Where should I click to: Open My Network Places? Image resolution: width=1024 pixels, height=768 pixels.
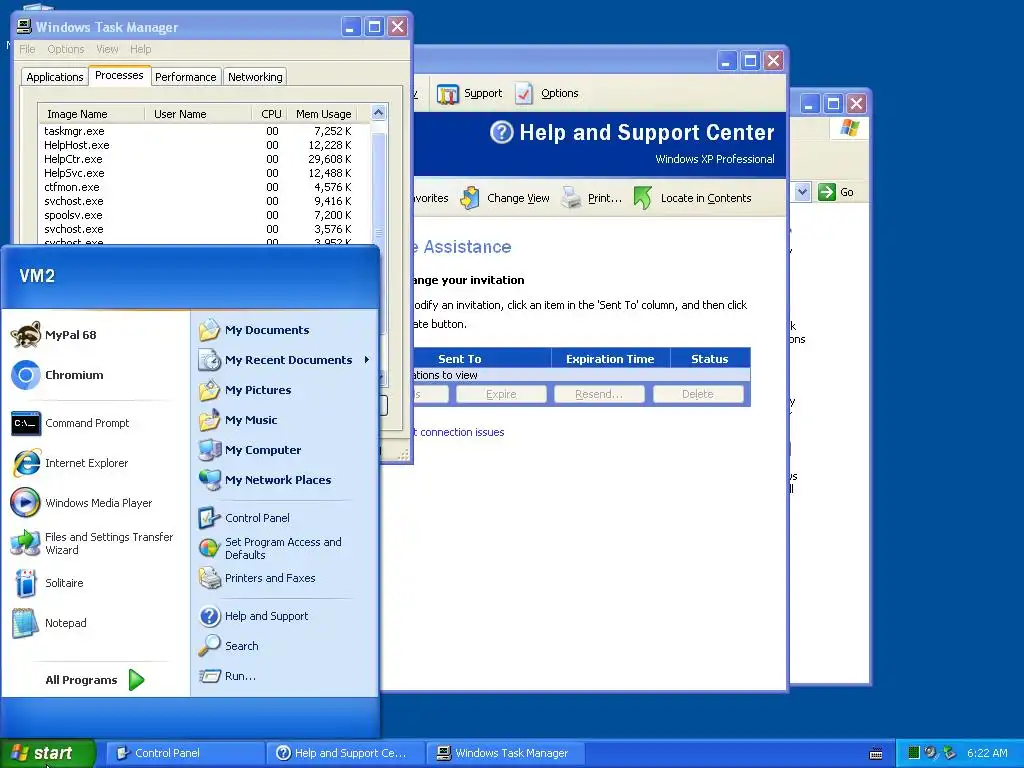(x=264, y=480)
